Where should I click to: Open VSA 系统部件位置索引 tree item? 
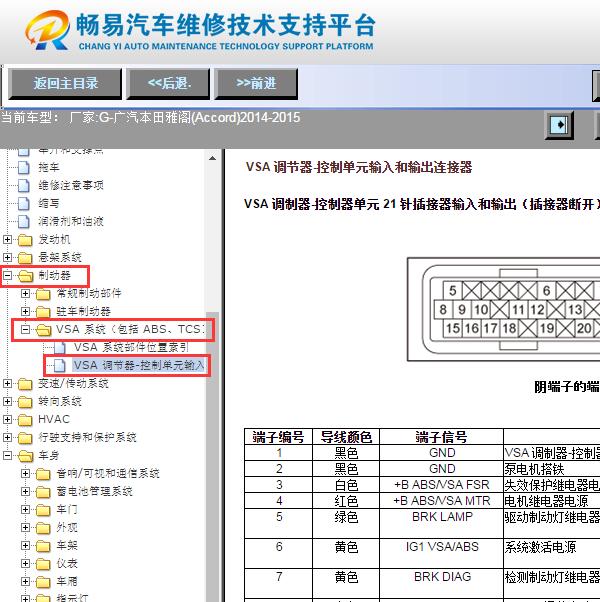(131, 347)
